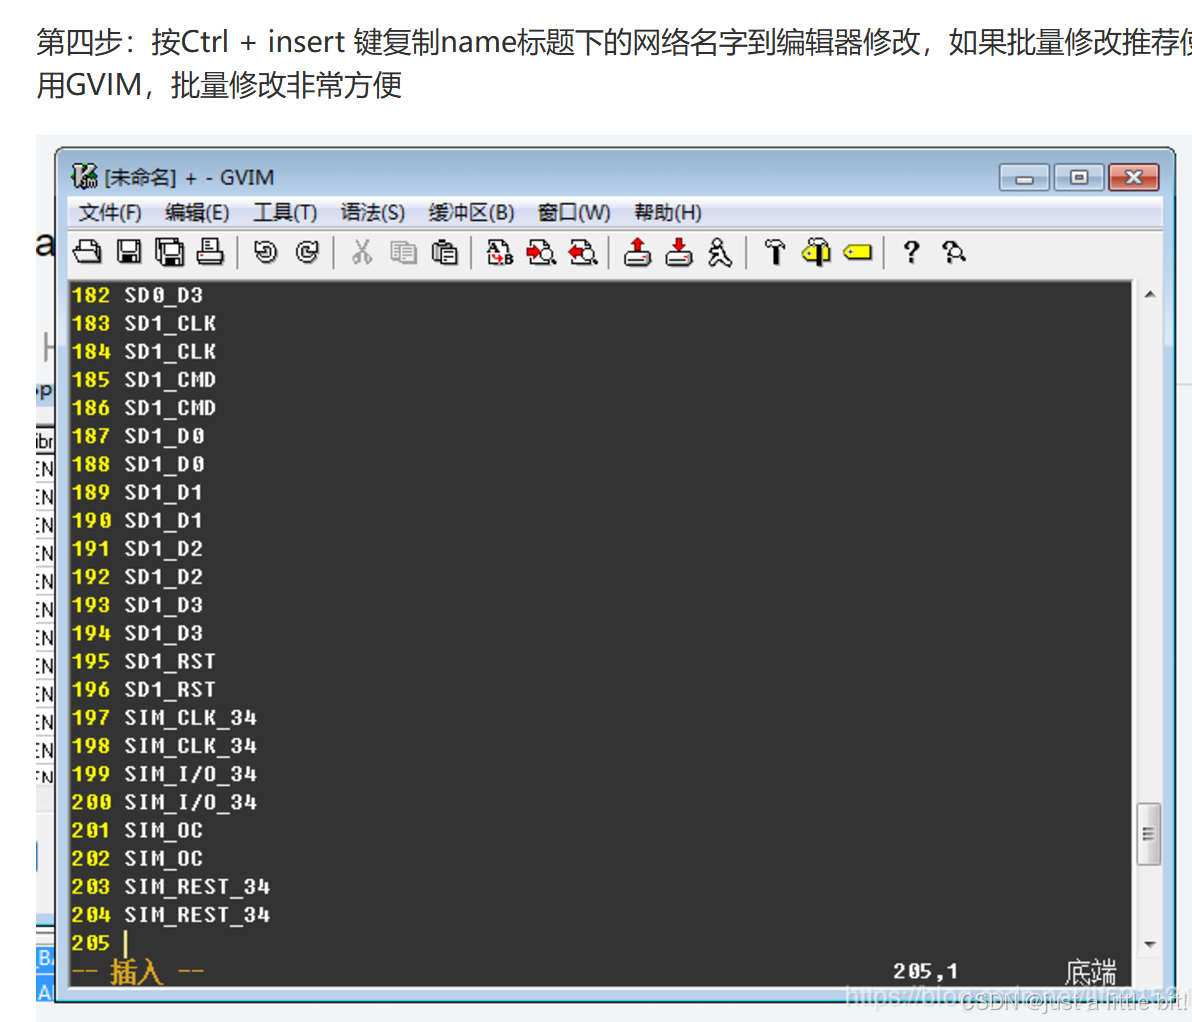Click SD1_CLK on line 183
Screen dimensions: 1192x1022
tap(170, 323)
